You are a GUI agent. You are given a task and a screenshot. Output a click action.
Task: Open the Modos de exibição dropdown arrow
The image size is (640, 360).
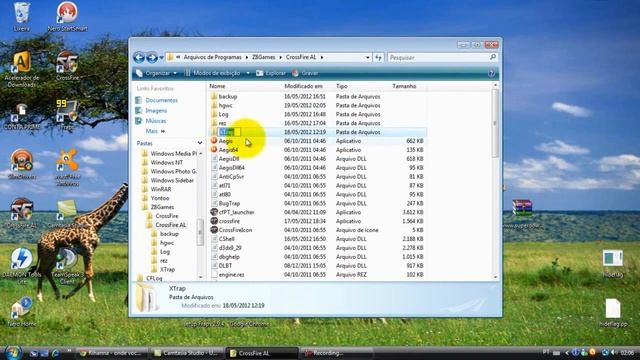pyautogui.click(x=248, y=73)
